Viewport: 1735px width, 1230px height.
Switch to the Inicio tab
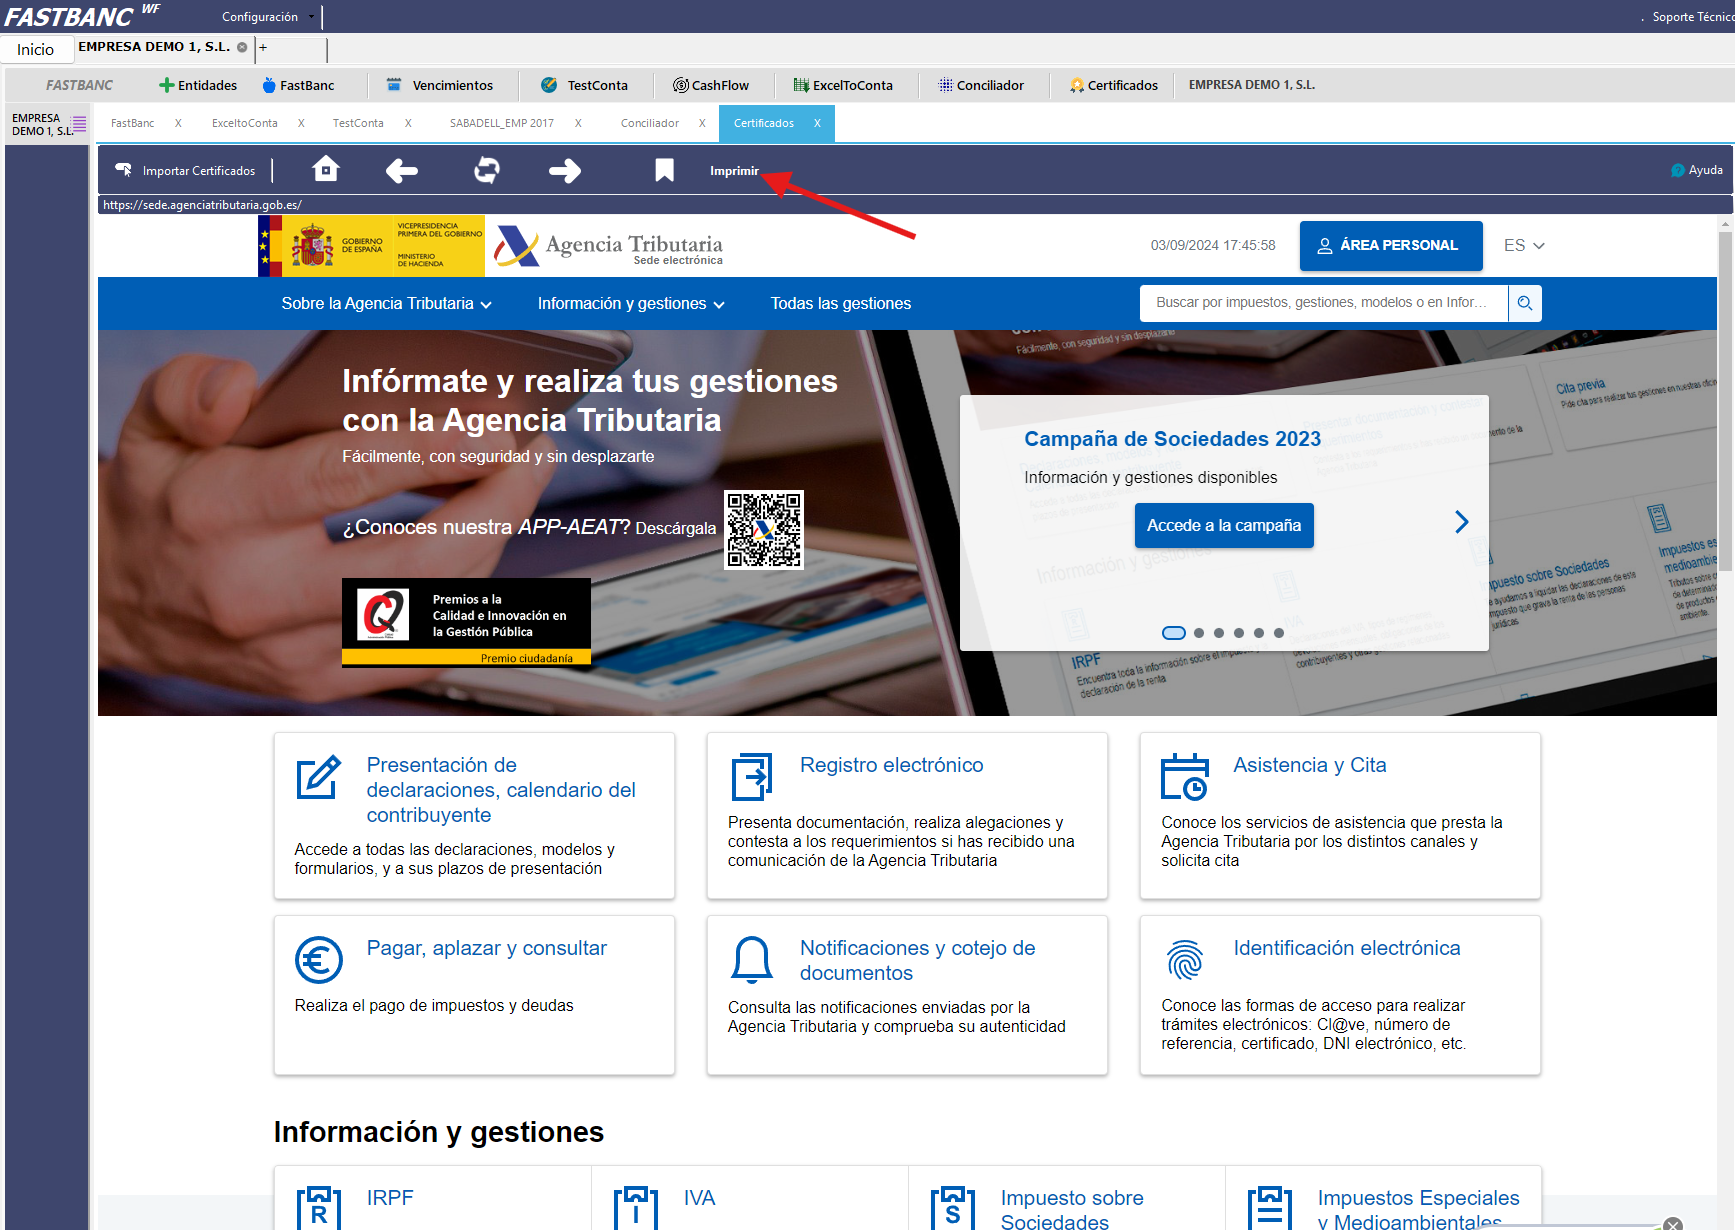pyautogui.click(x=36, y=49)
